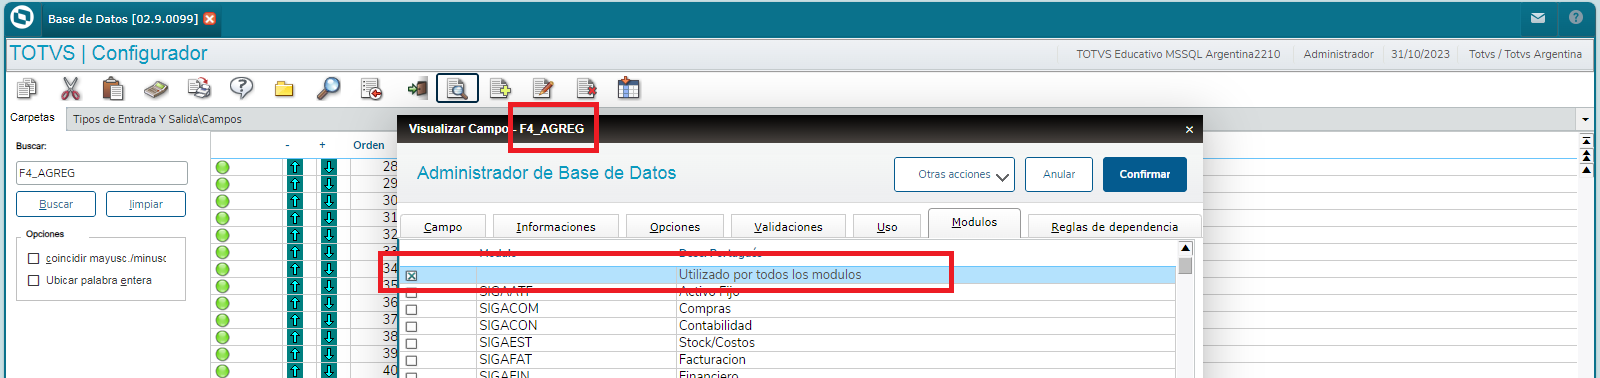Close the Visualizar Campo dialog

(1189, 129)
